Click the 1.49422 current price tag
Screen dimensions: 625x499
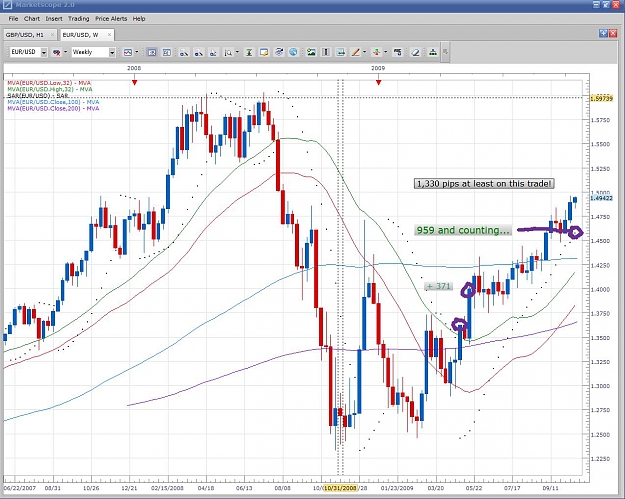[601, 198]
